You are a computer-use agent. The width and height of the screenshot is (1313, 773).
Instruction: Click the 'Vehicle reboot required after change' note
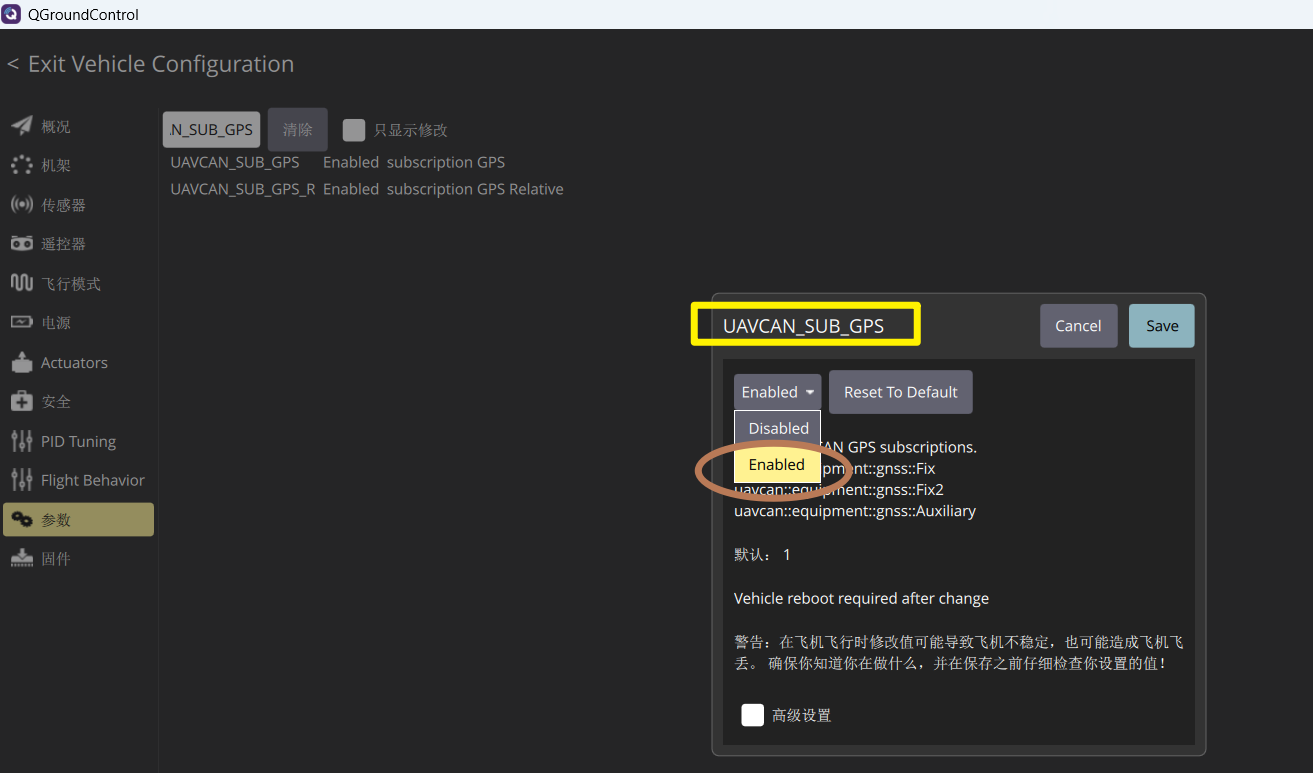click(861, 598)
